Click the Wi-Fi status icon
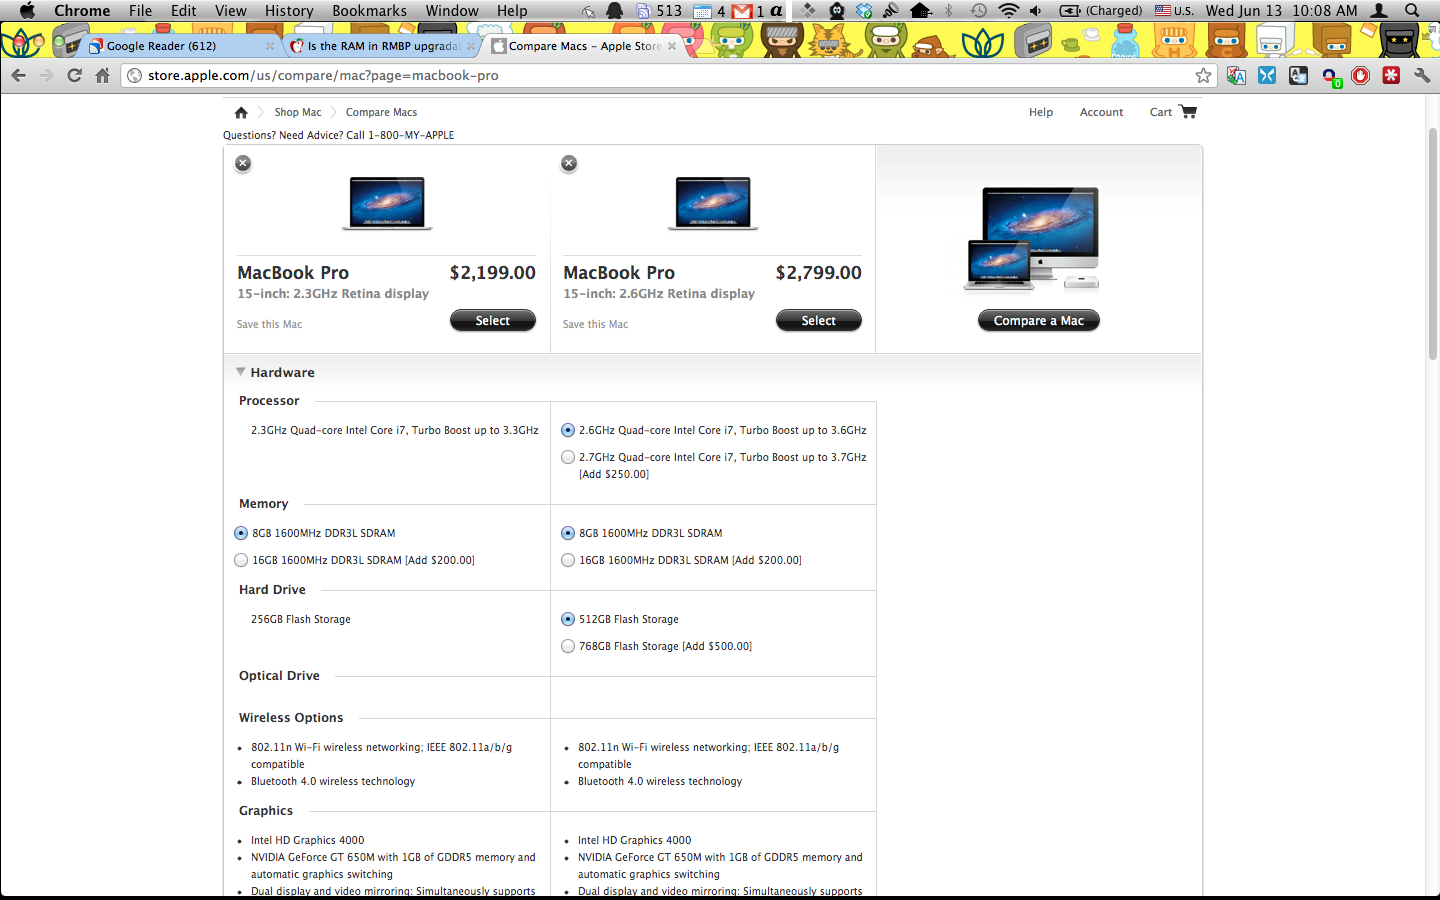 coord(1009,10)
